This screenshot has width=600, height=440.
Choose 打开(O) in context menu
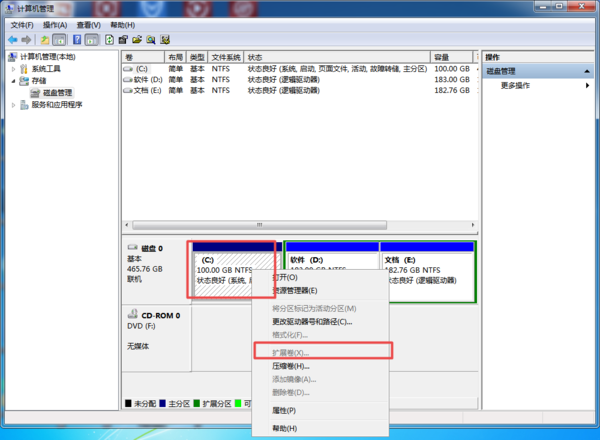pos(320,277)
